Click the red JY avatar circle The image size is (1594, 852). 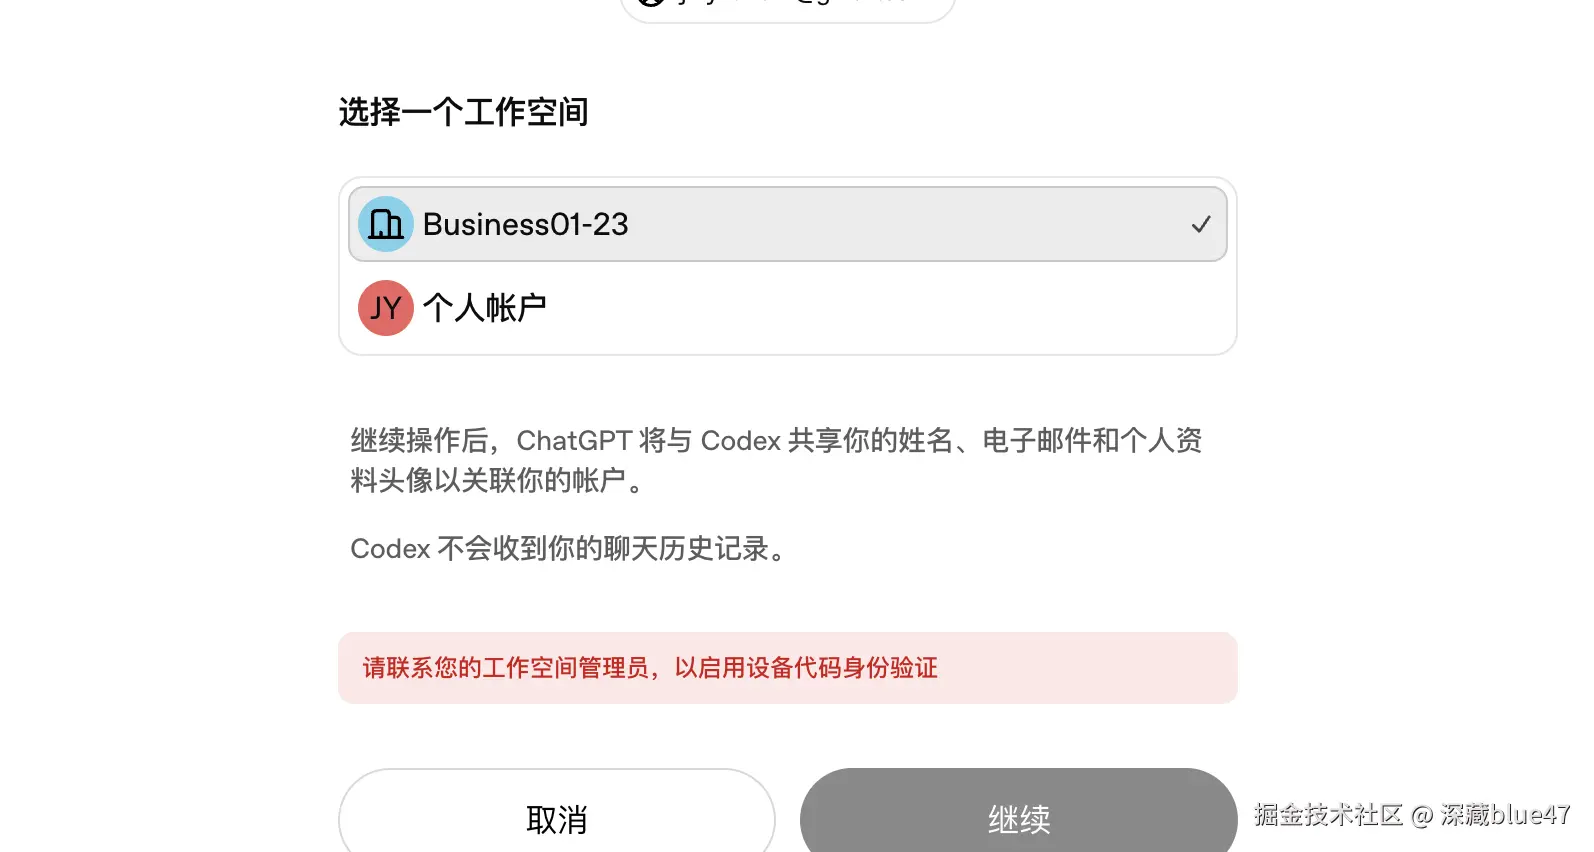(385, 308)
